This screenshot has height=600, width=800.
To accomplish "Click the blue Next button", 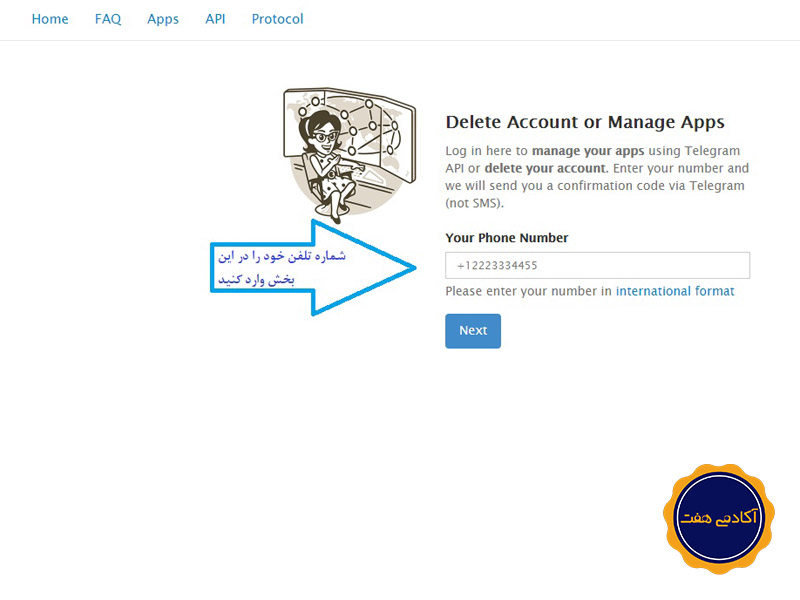I will [473, 331].
